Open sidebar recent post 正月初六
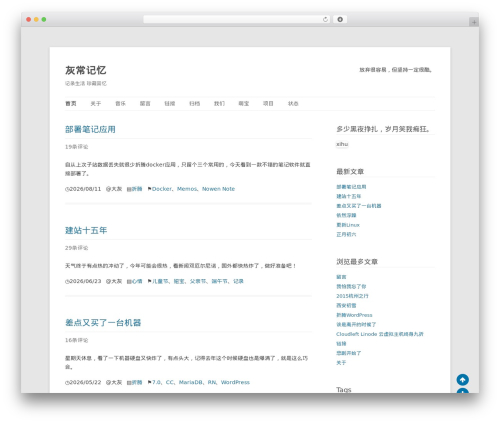The image size is (500, 423). (x=346, y=235)
